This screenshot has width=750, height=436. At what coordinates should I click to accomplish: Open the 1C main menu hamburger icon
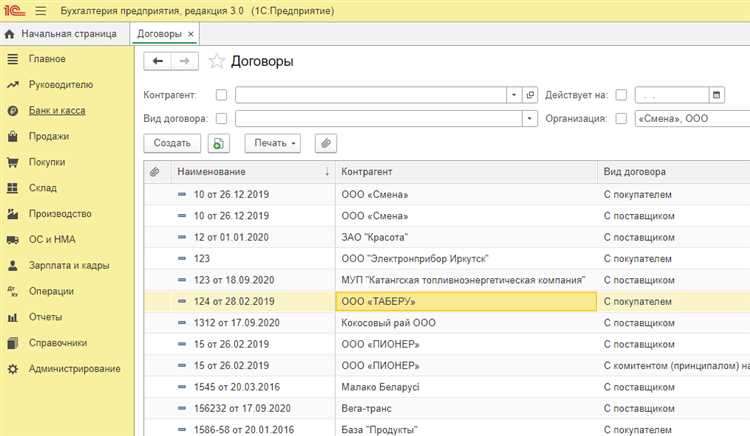[41, 11]
